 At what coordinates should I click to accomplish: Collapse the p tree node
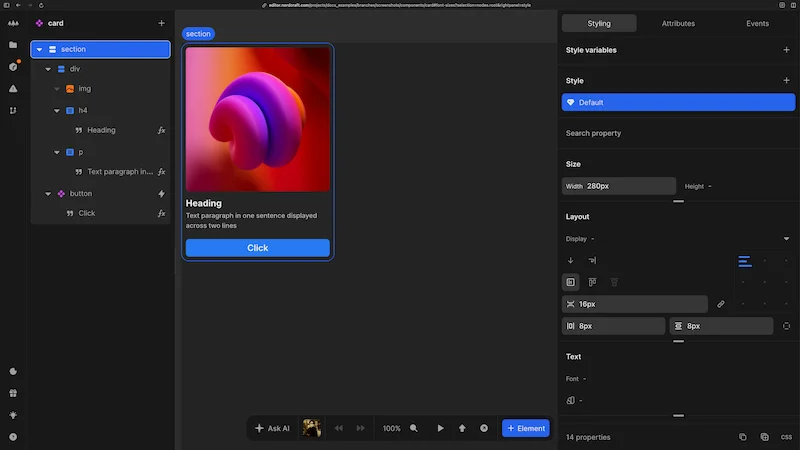(x=57, y=153)
